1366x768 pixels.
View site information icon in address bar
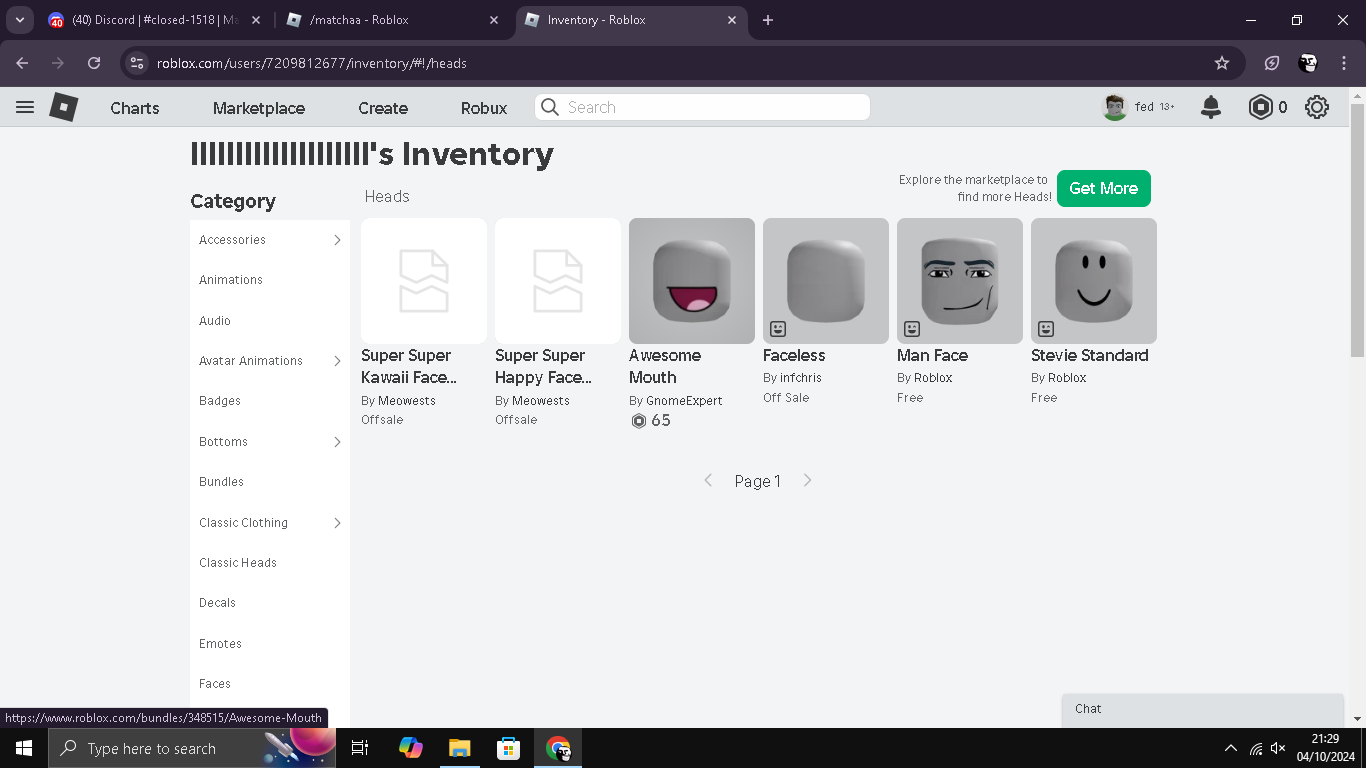pyautogui.click(x=138, y=63)
